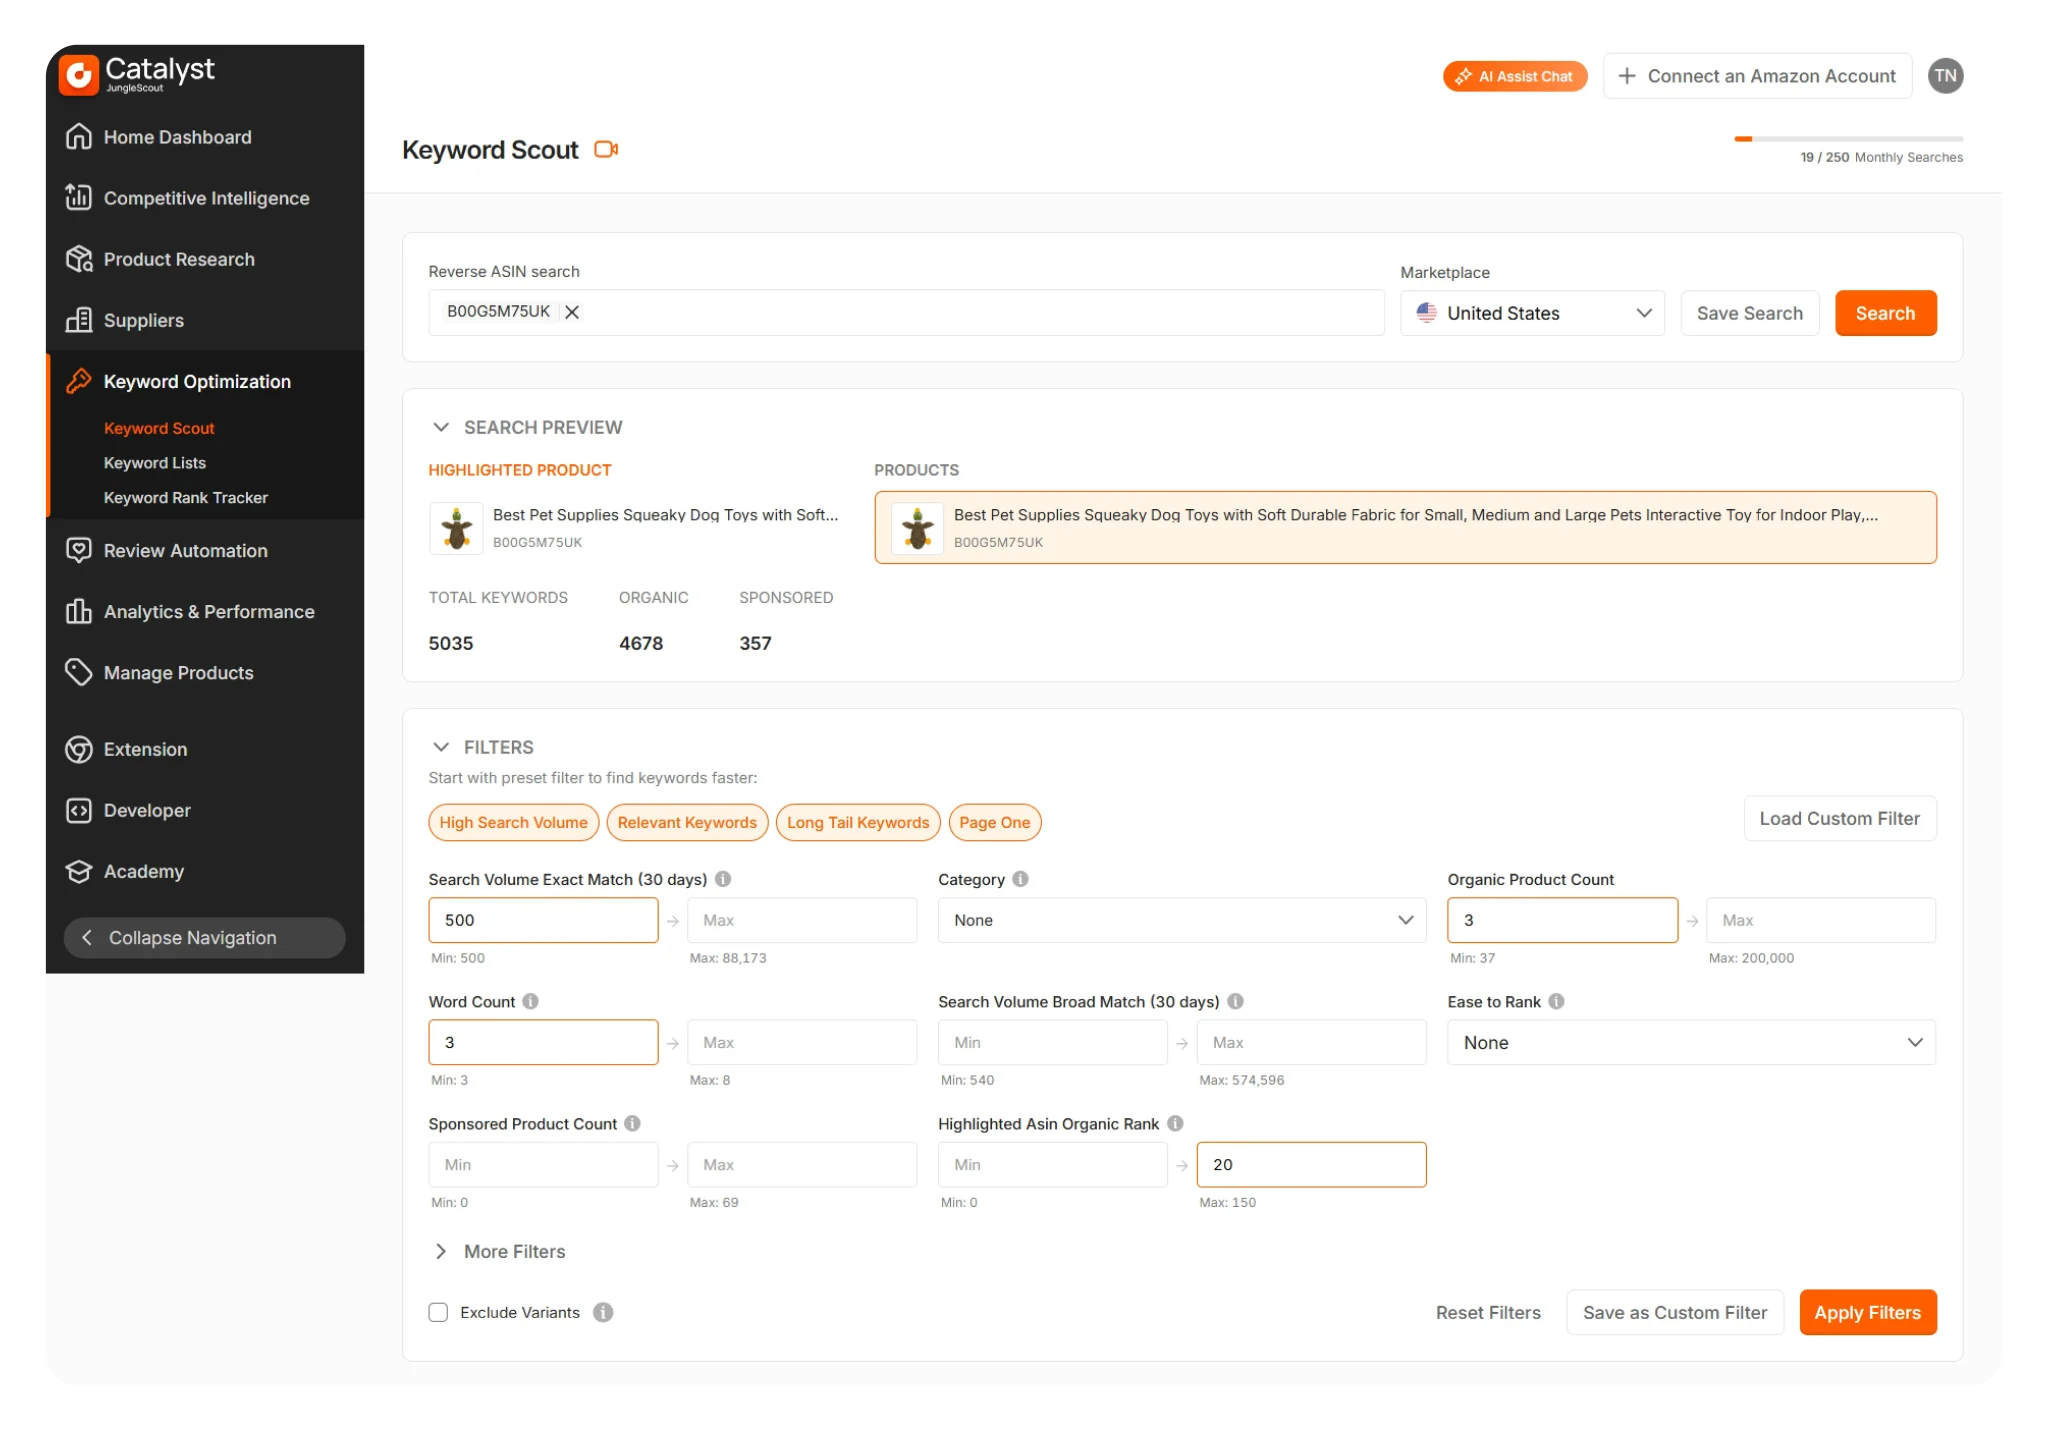
Task: Tick the Exclude Variants checkbox
Action: point(438,1312)
